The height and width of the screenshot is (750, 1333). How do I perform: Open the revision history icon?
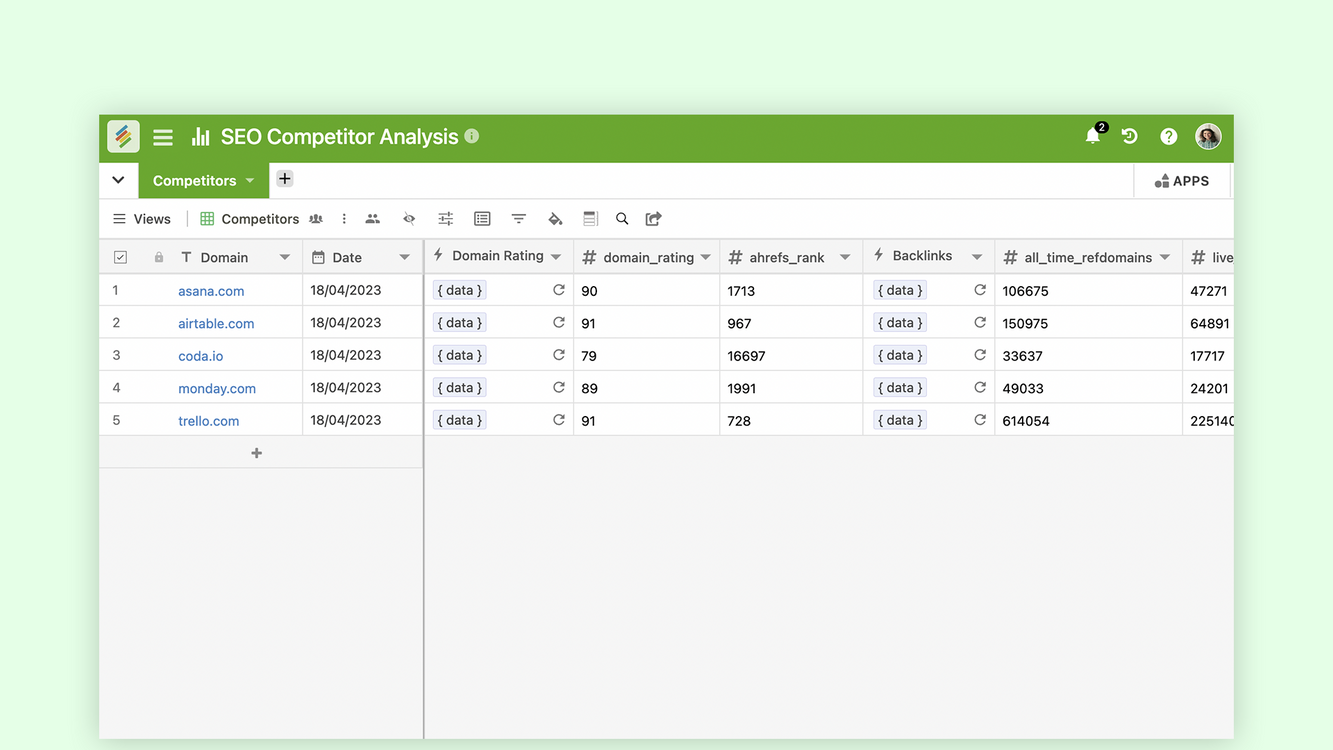click(1130, 136)
